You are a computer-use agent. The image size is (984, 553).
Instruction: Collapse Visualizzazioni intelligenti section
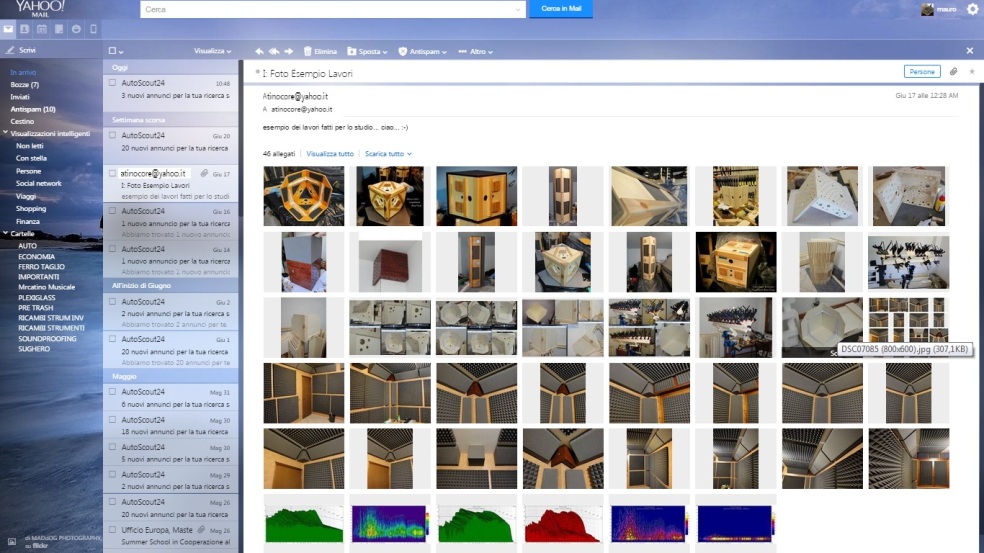[6, 133]
